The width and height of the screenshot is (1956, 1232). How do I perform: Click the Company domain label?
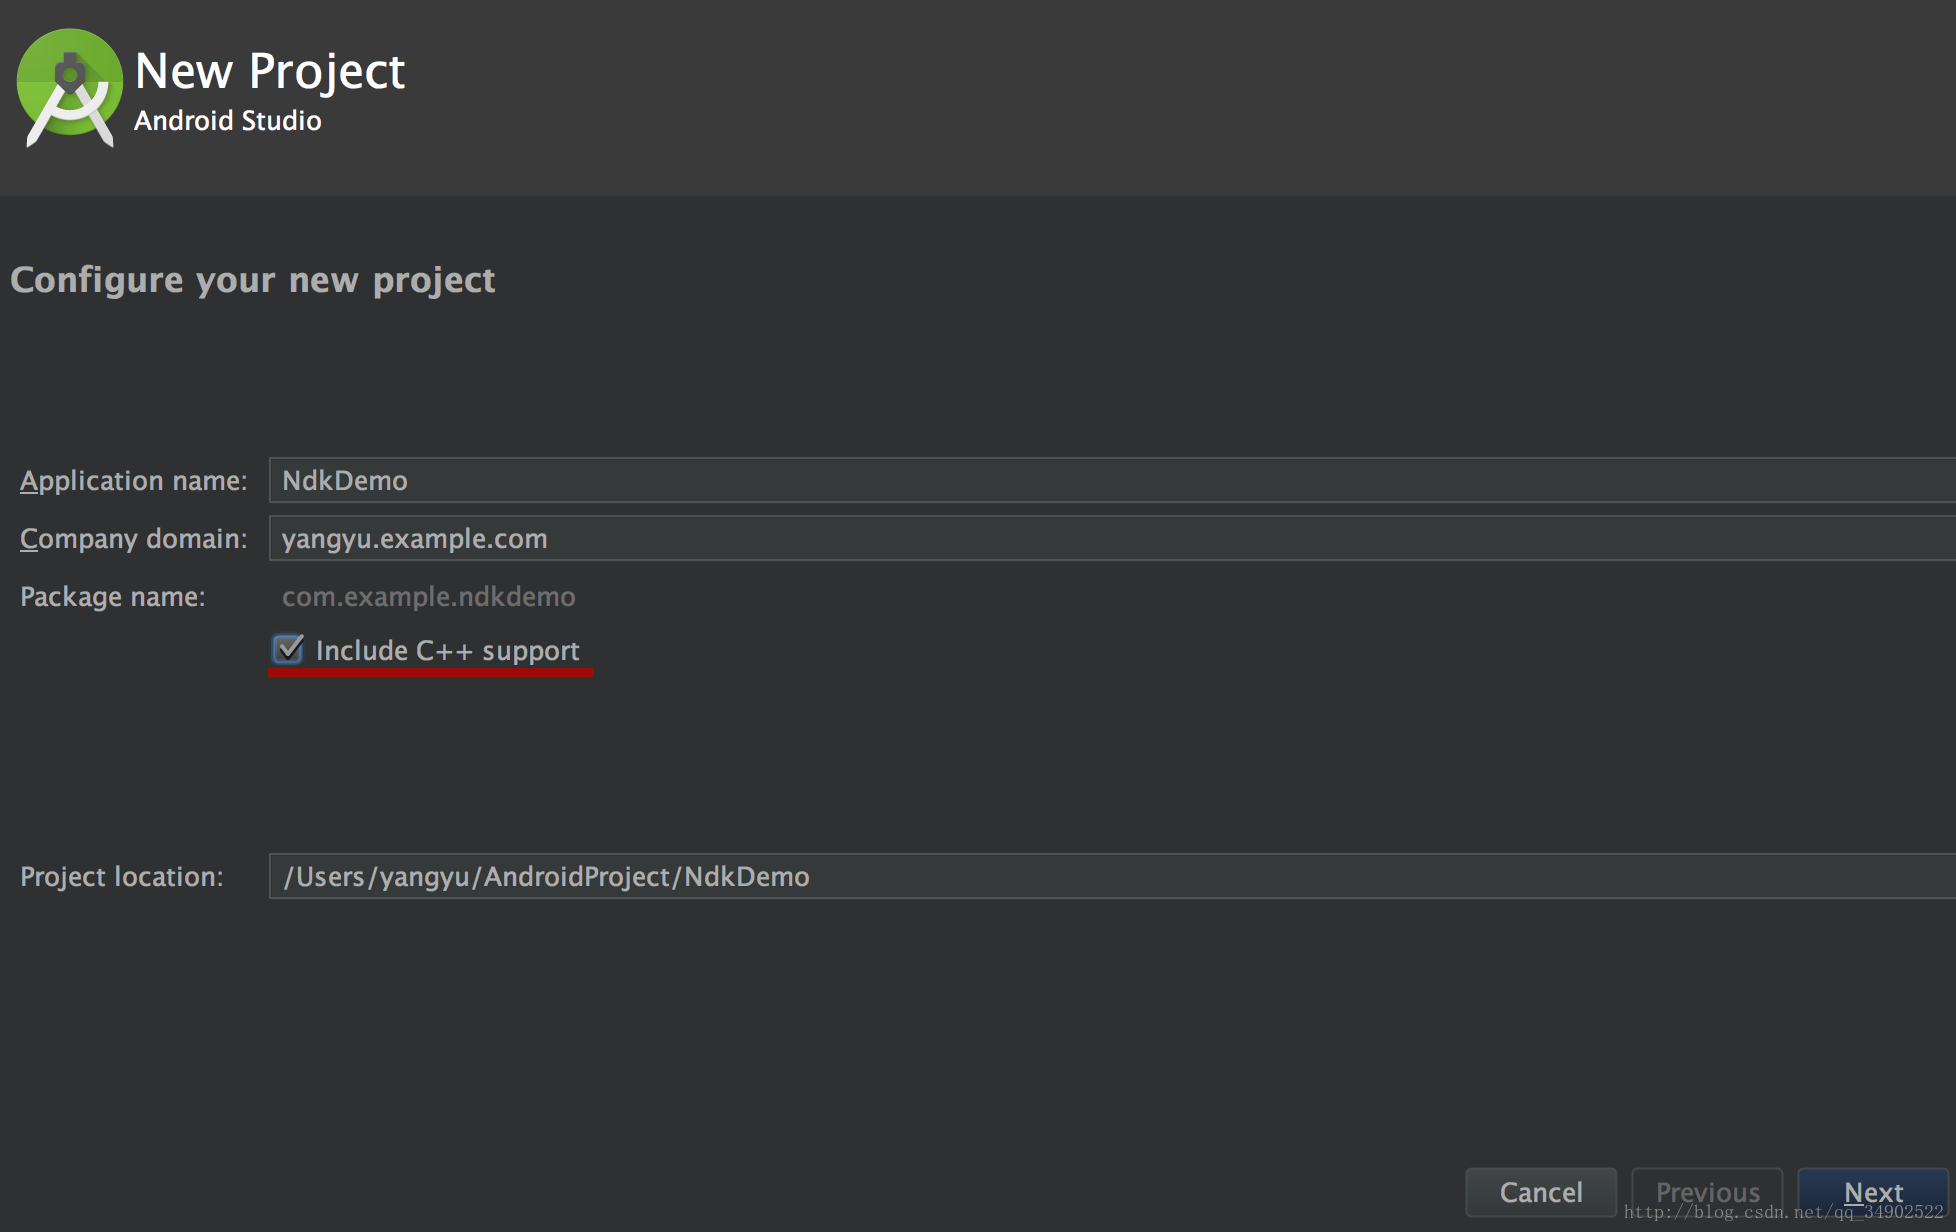click(133, 539)
